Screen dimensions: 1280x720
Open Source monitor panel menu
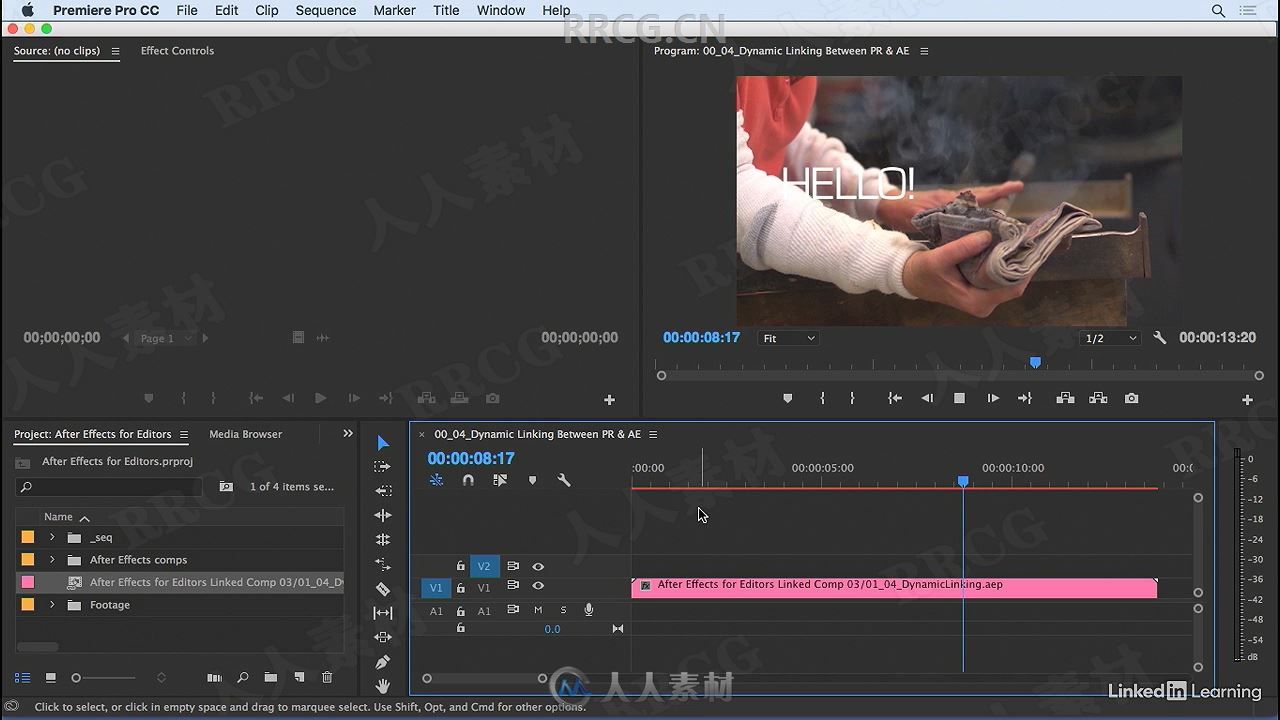[x=115, y=51]
